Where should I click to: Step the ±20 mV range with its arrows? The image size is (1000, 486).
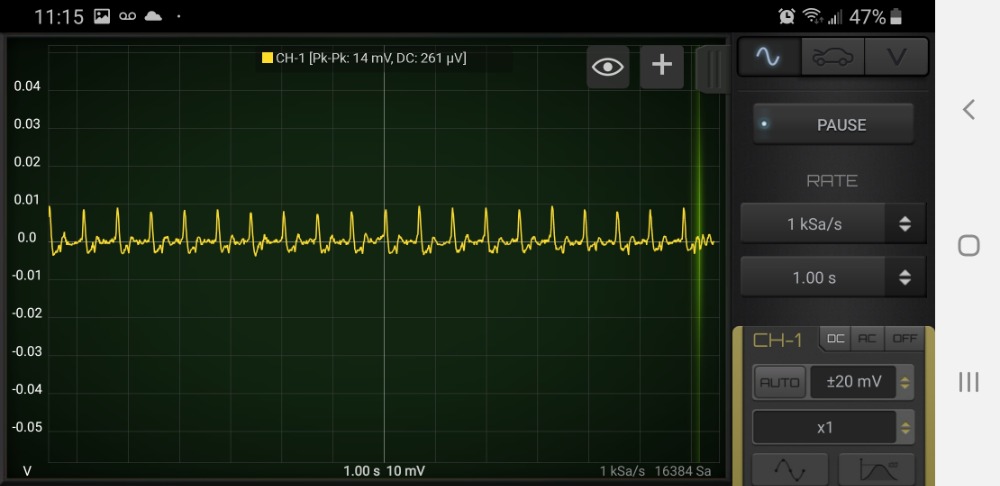[x=905, y=383]
